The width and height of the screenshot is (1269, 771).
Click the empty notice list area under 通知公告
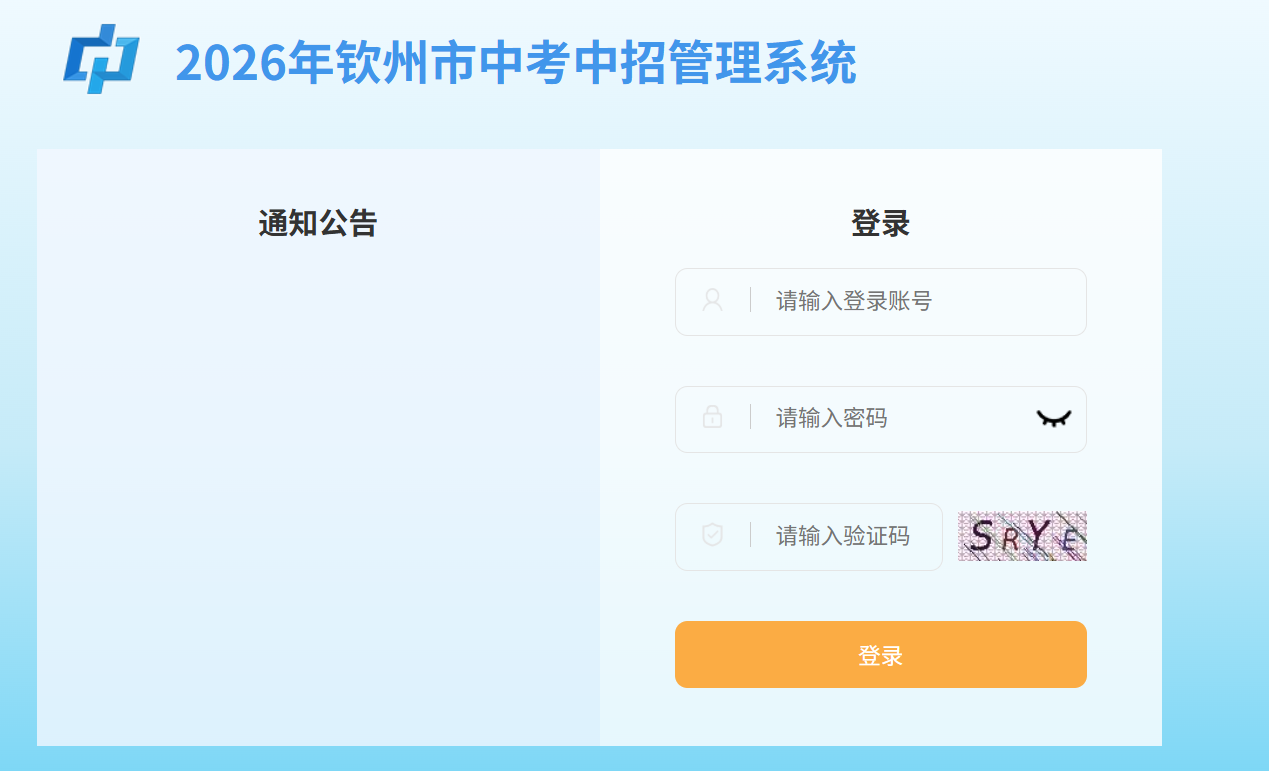tap(318, 490)
